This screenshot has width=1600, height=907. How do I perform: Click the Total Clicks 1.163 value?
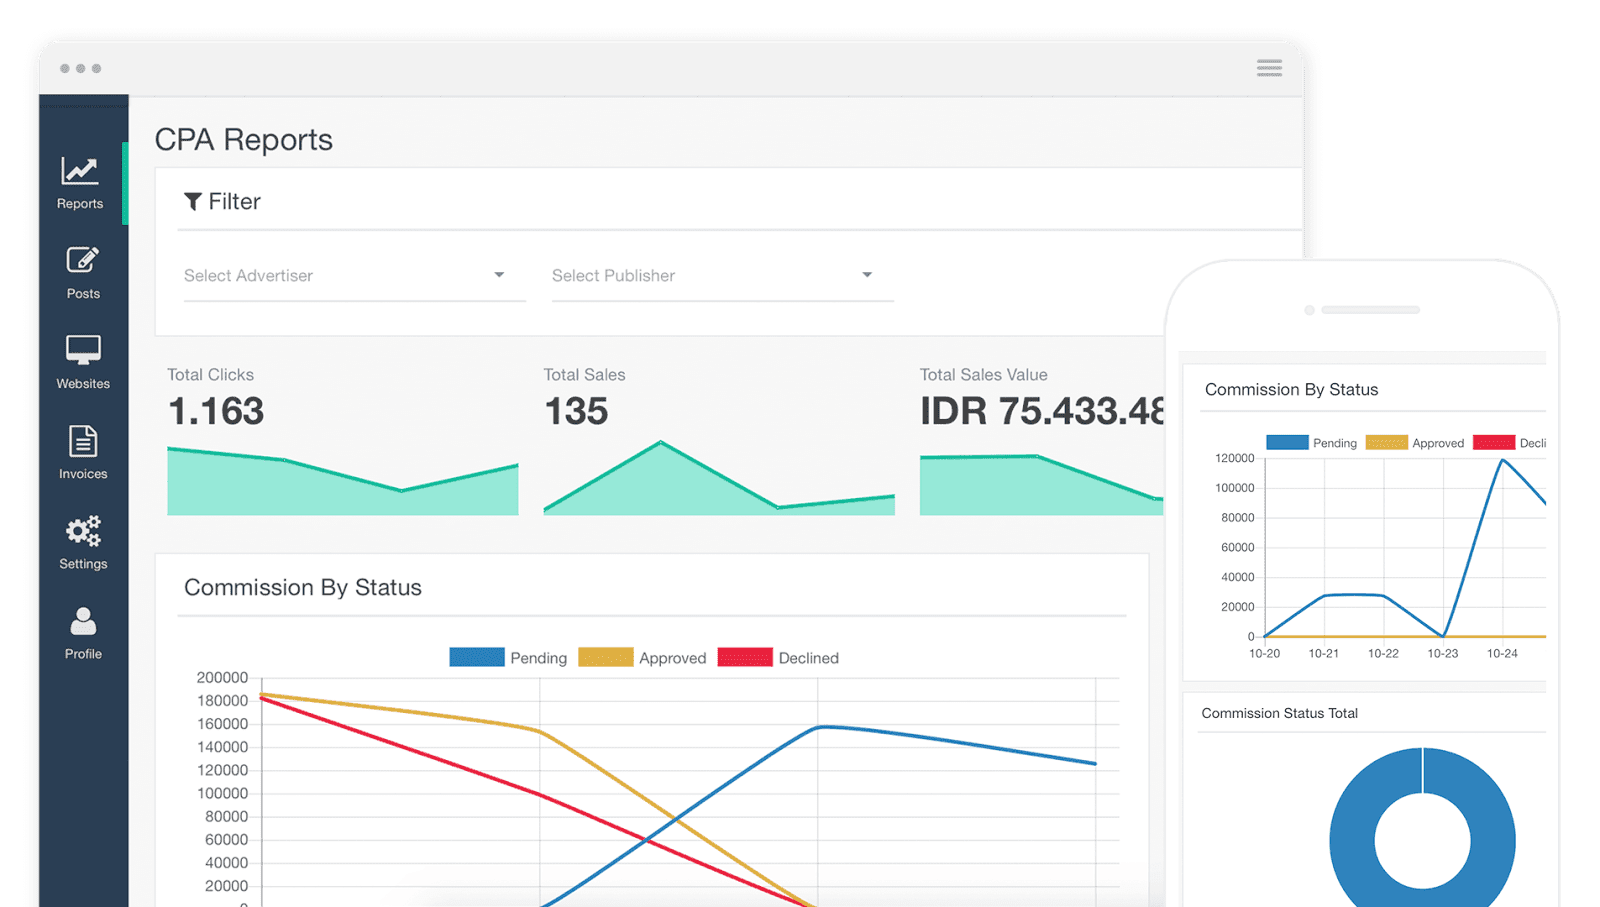(x=216, y=411)
